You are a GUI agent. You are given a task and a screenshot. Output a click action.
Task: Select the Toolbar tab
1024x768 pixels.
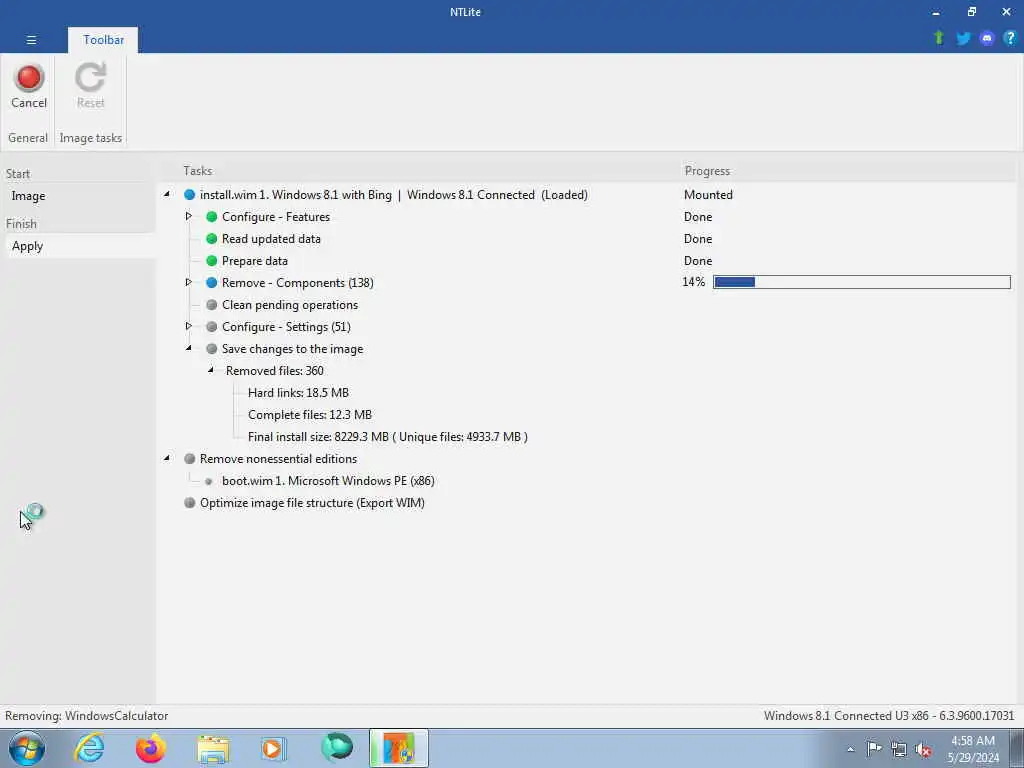[x=103, y=40]
